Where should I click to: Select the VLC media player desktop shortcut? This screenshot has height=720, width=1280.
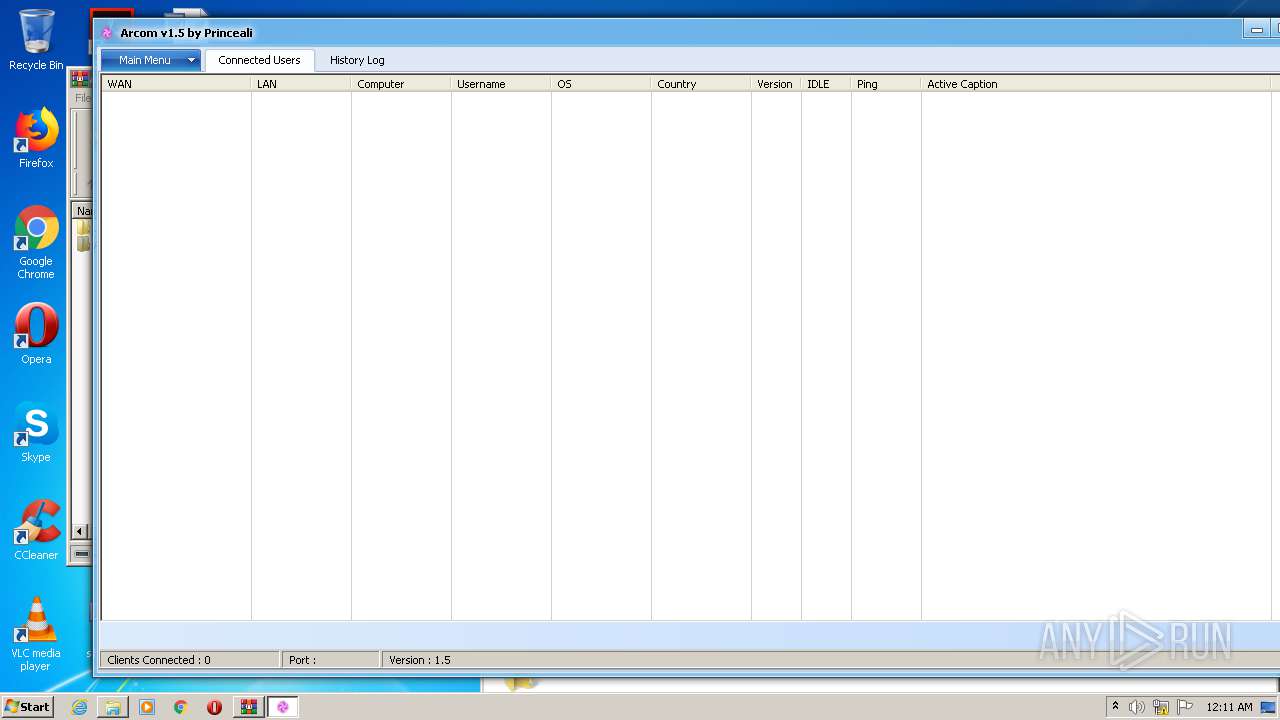(36, 634)
